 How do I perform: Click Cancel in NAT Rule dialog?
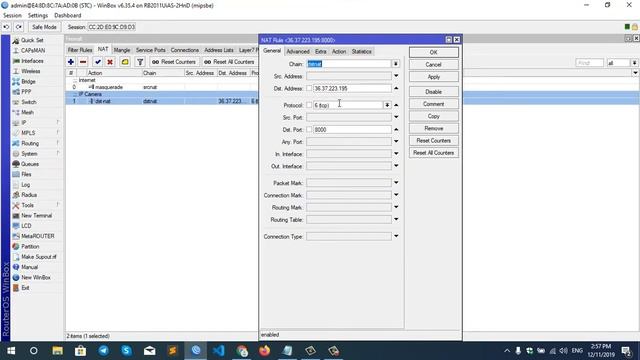coord(433,64)
